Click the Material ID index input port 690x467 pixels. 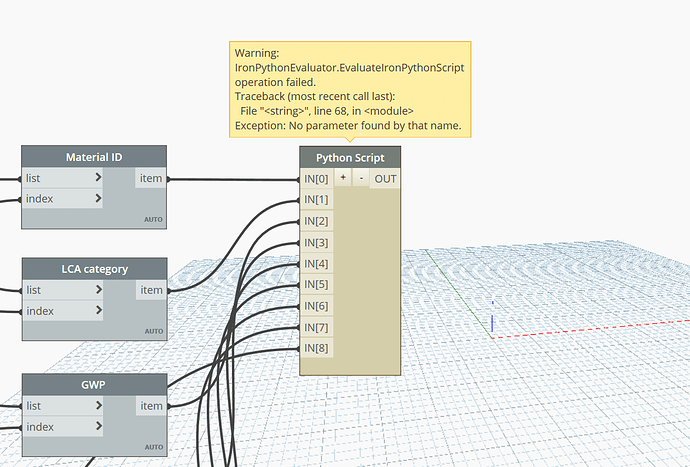pos(62,199)
